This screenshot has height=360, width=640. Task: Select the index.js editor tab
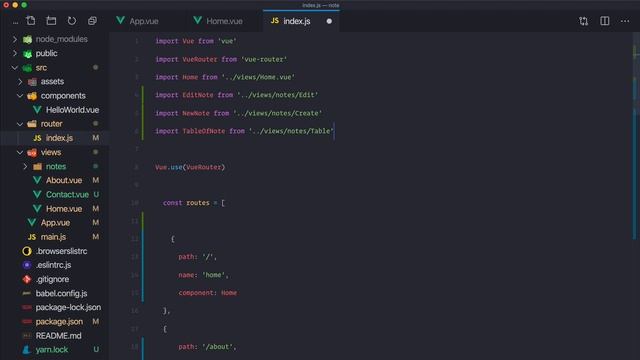pos(301,21)
